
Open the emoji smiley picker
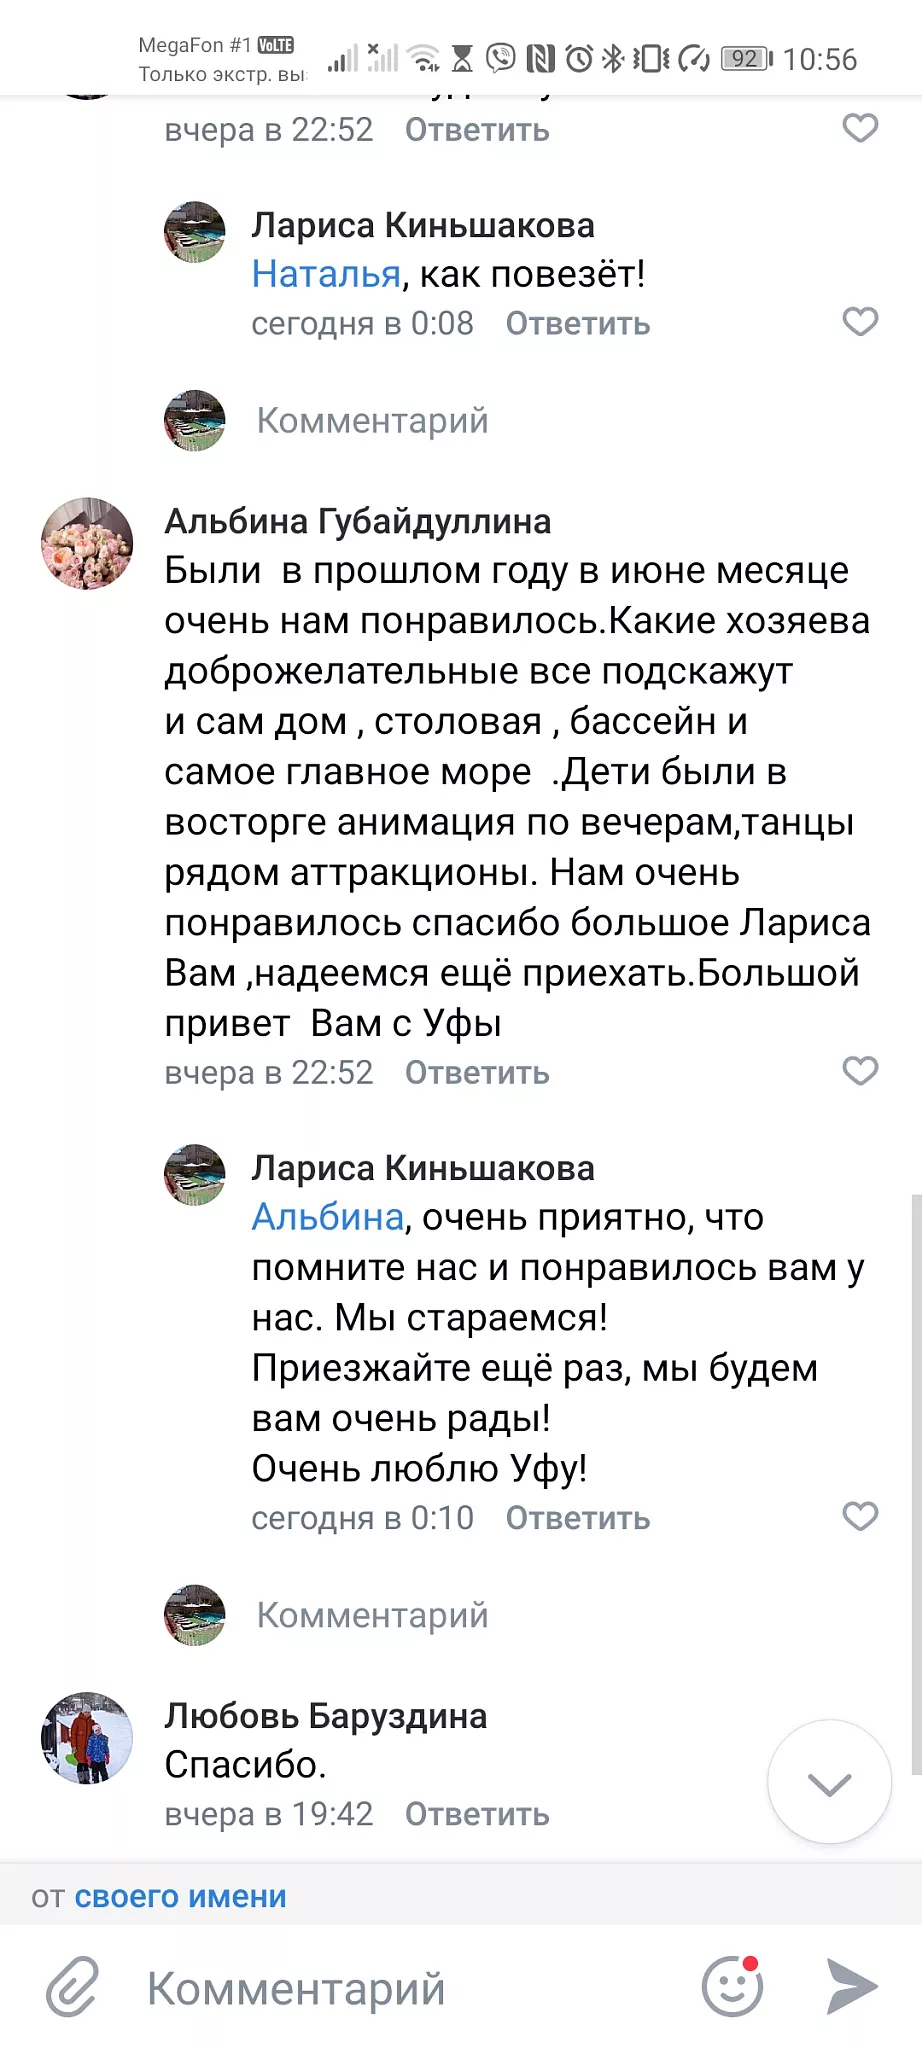pyautogui.click(x=732, y=1986)
